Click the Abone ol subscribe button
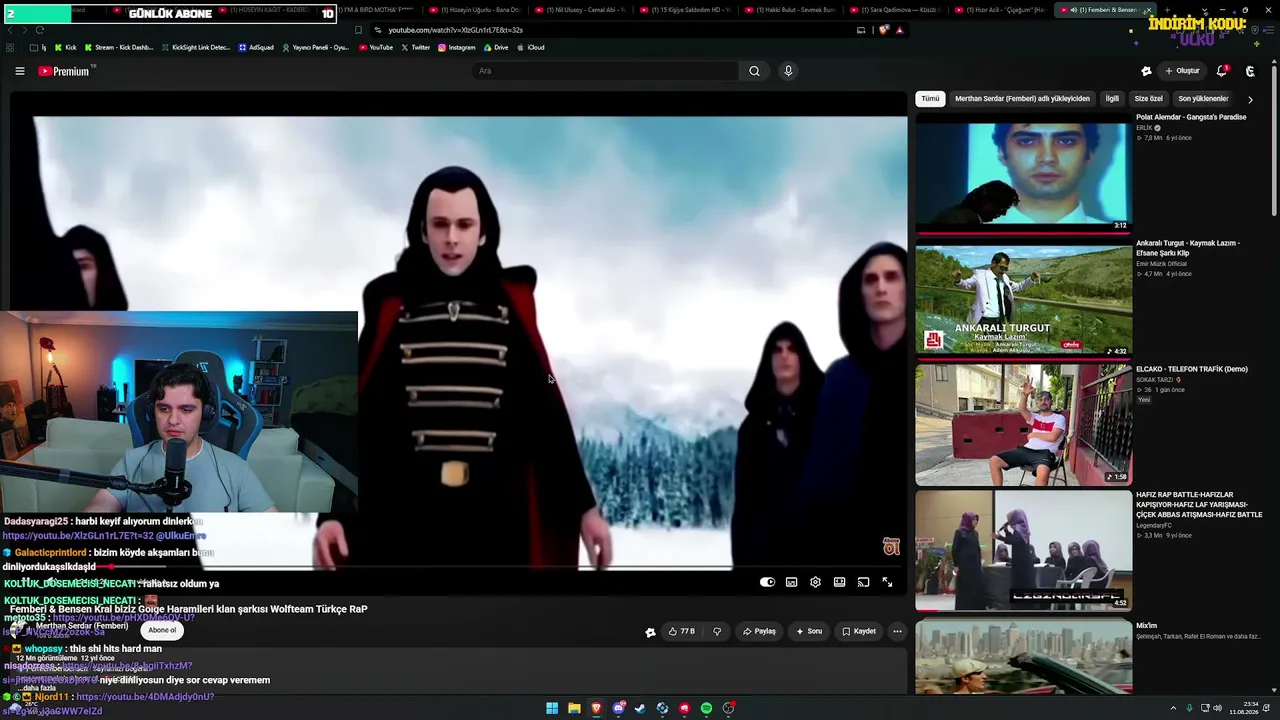 pos(162,630)
